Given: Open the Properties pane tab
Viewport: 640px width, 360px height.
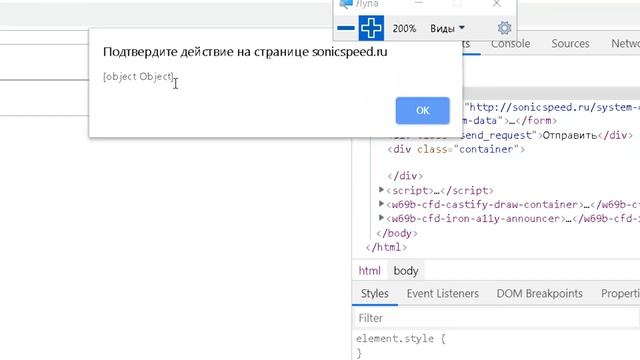Looking at the screenshot, I should [x=620, y=293].
